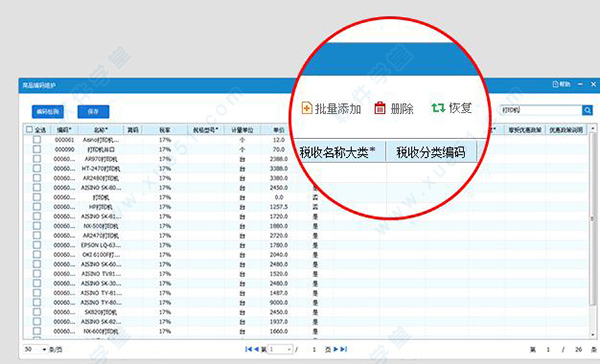
Task: Click the search magnifier icon
Action: (x=587, y=110)
